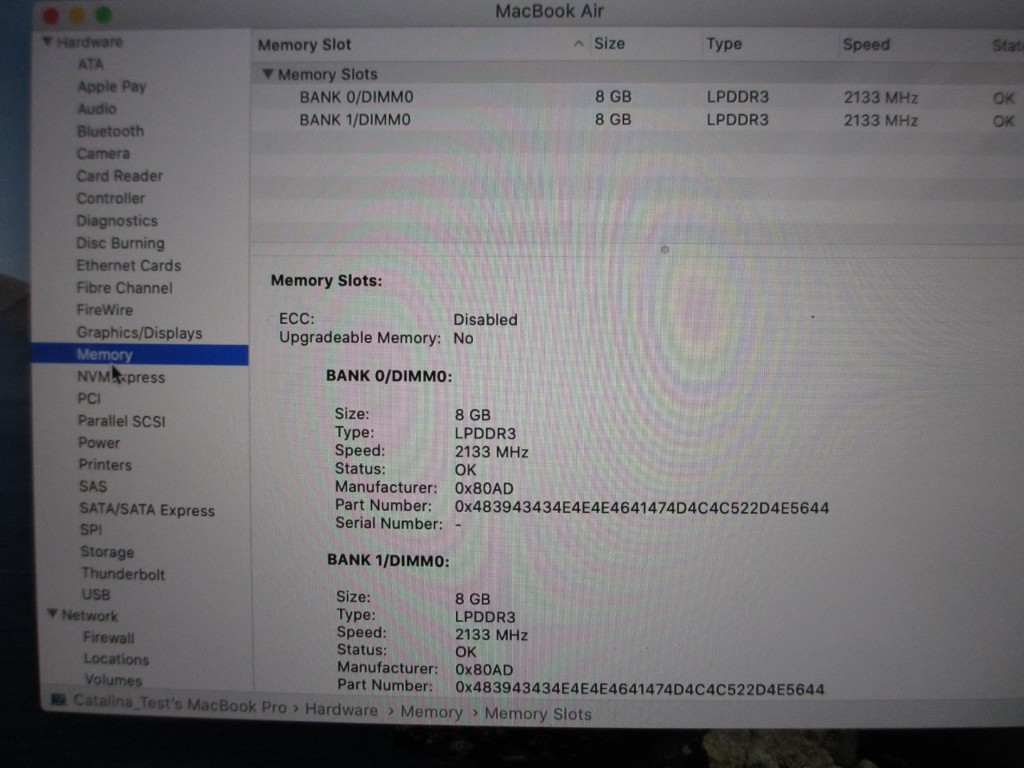
Task: Click the ECC Disabled value
Action: pyautogui.click(x=485, y=319)
